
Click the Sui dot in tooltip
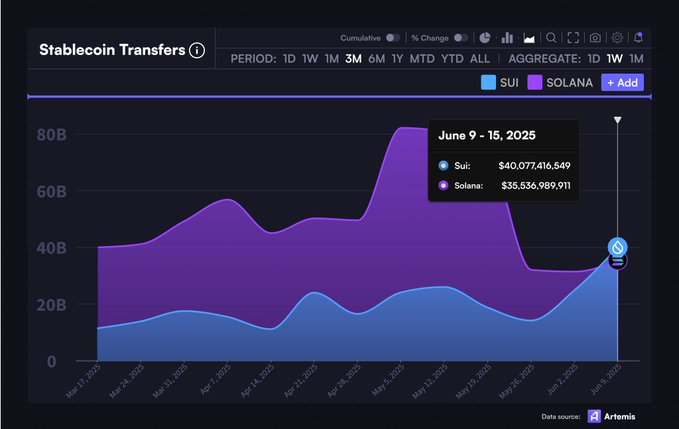(443, 165)
